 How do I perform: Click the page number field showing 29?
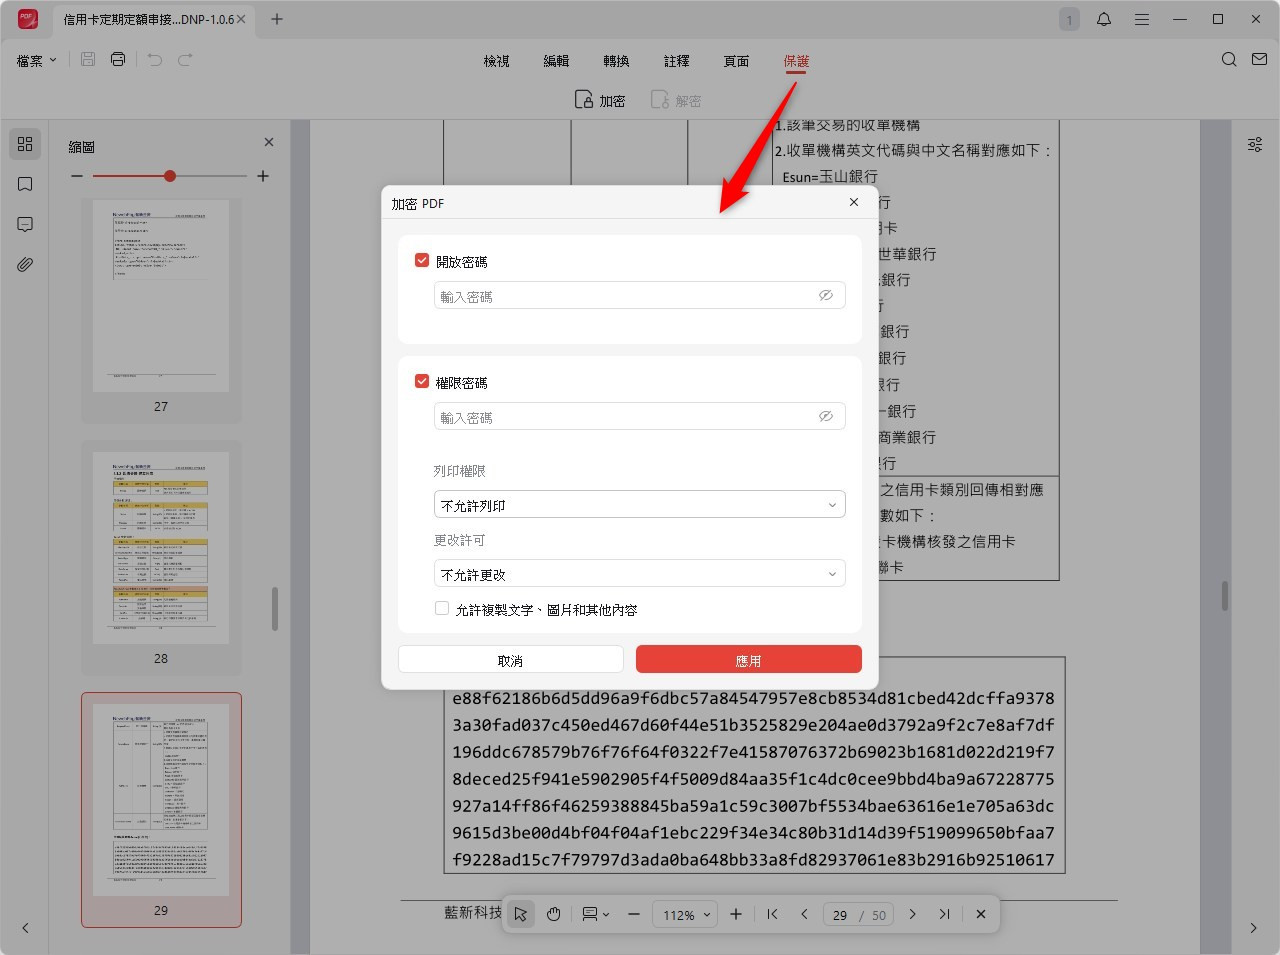(x=840, y=914)
